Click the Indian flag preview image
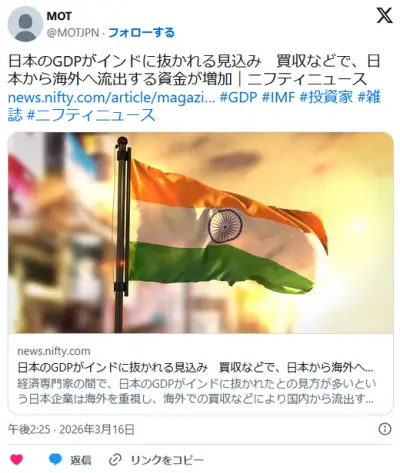The image size is (400, 473). click(200, 233)
